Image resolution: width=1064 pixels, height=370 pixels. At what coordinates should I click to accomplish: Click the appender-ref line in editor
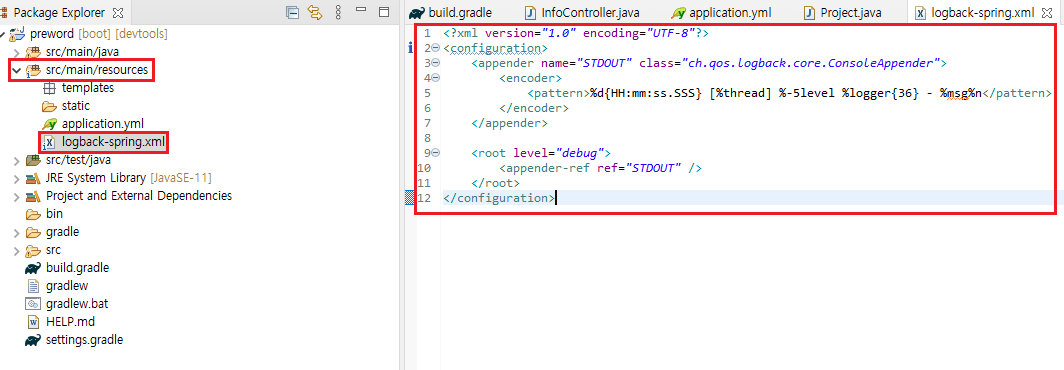point(601,168)
